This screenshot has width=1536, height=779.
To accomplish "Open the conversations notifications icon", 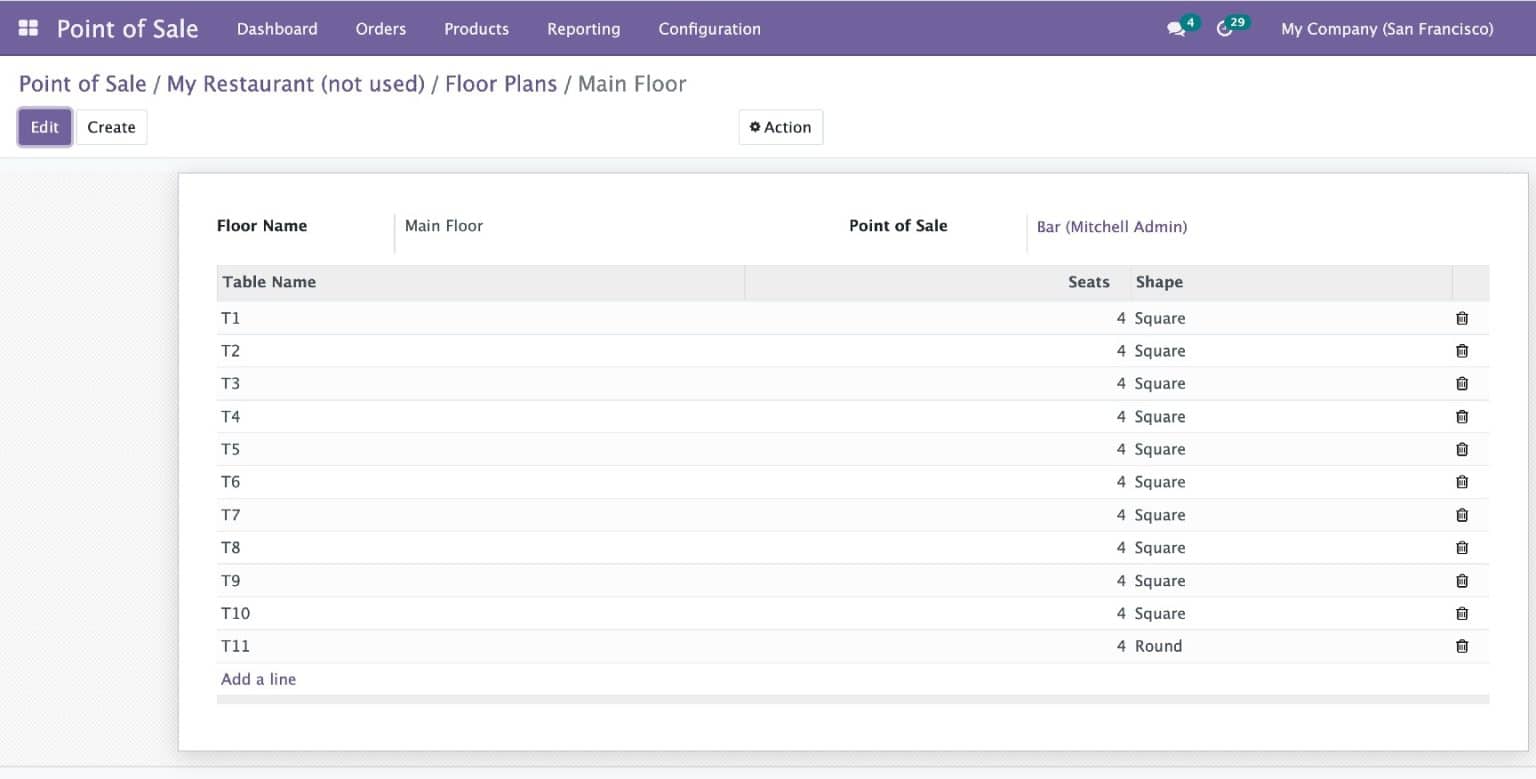I will [1174, 27].
